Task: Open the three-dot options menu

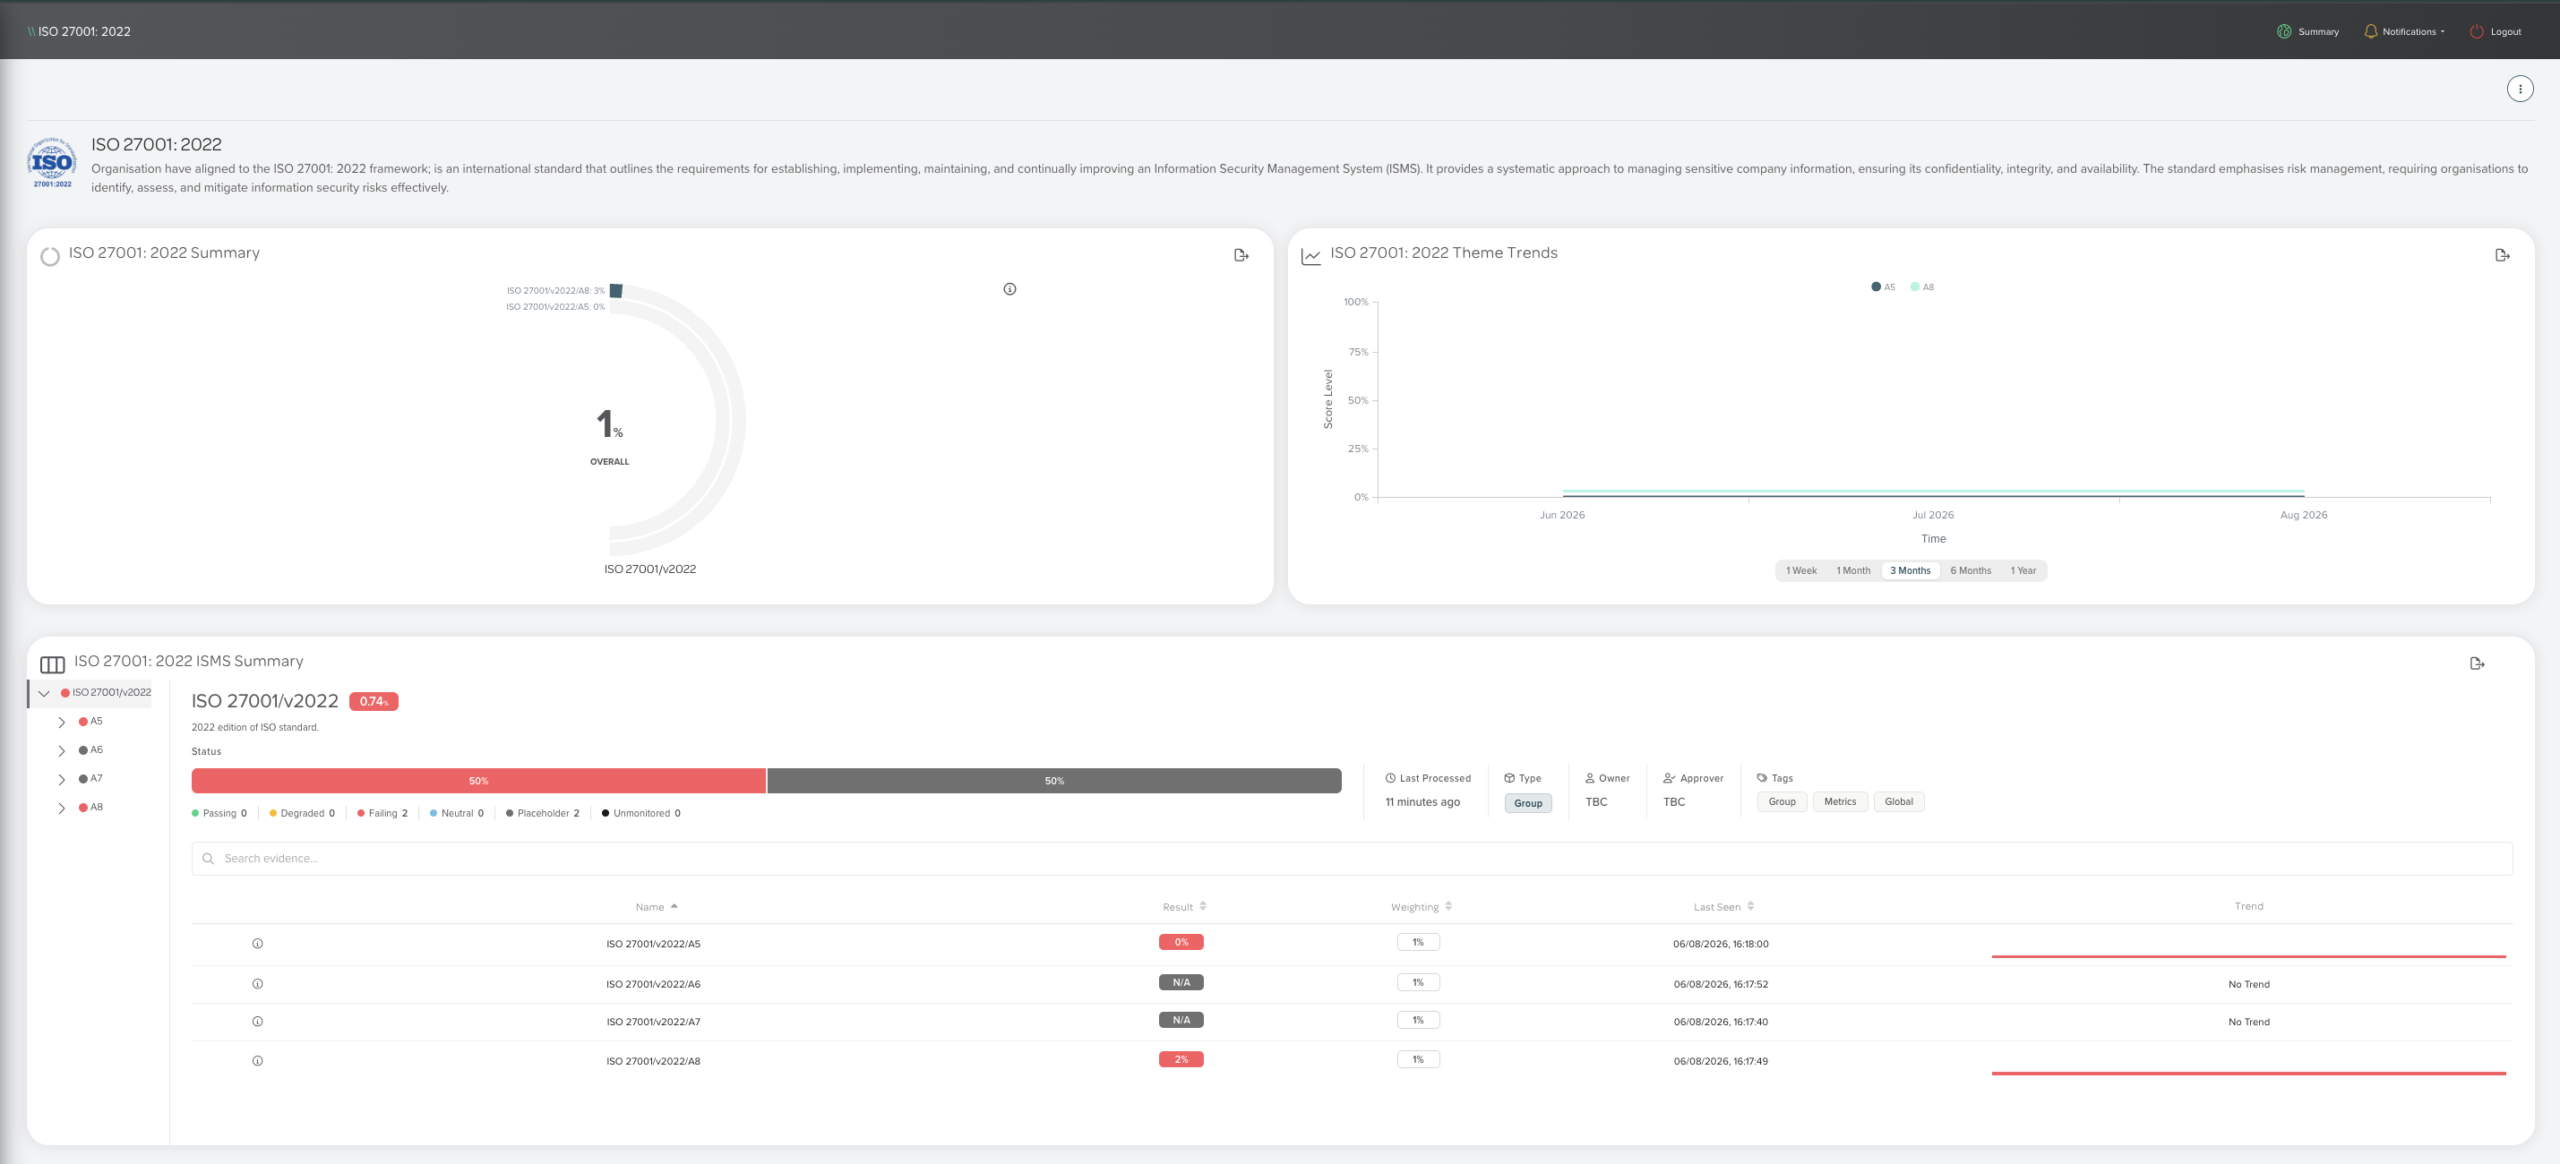Action: coord(2520,89)
